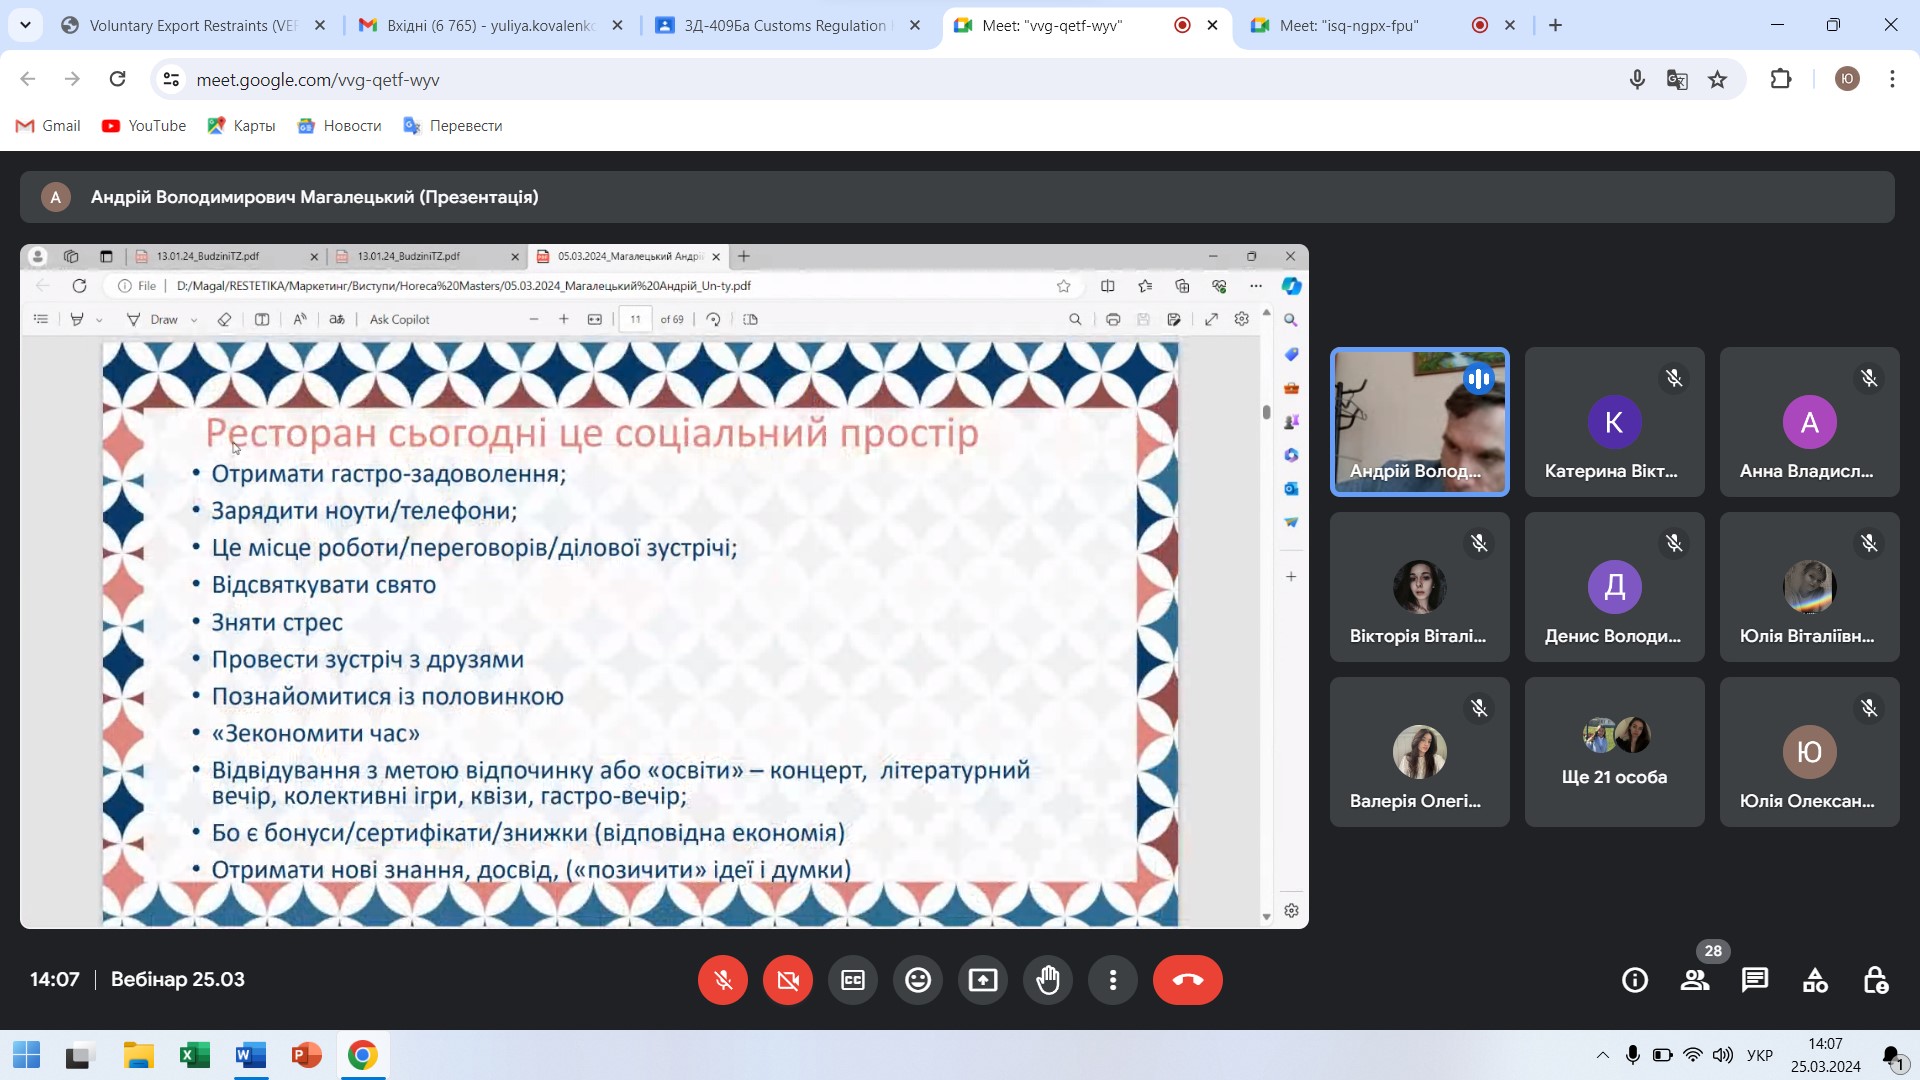Toggle closed captions on
1920x1080 pixels.
point(853,980)
